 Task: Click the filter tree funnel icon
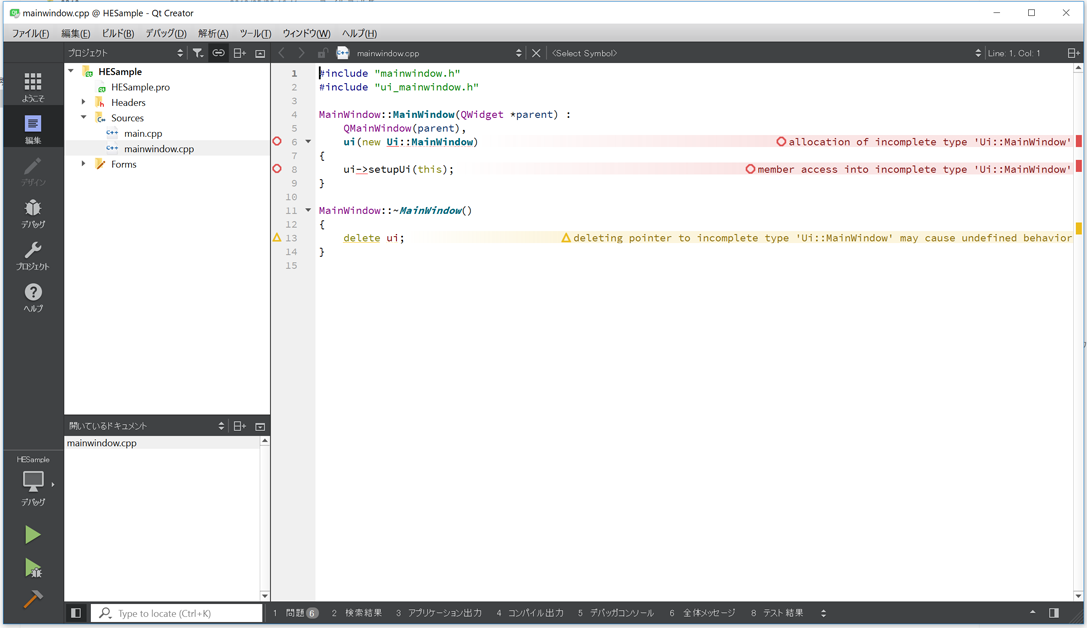[x=198, y=53]
